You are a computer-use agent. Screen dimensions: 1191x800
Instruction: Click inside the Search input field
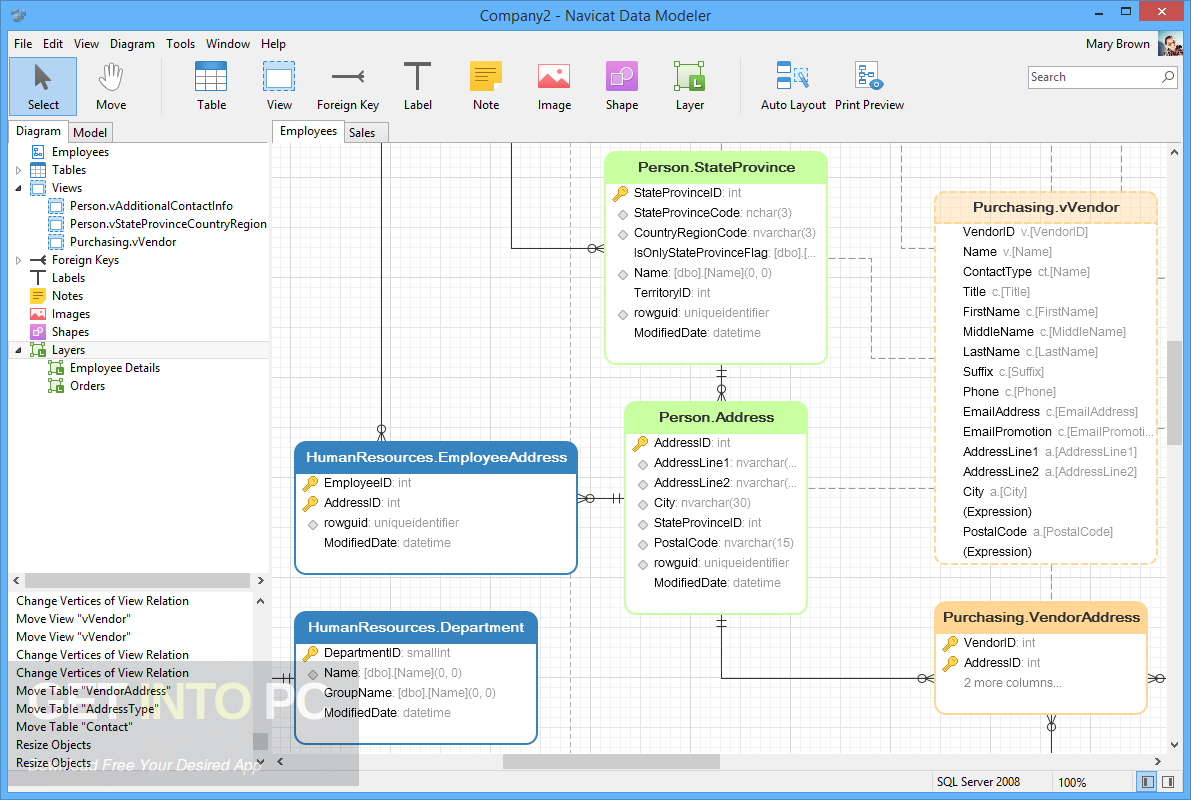(1094, 77)
